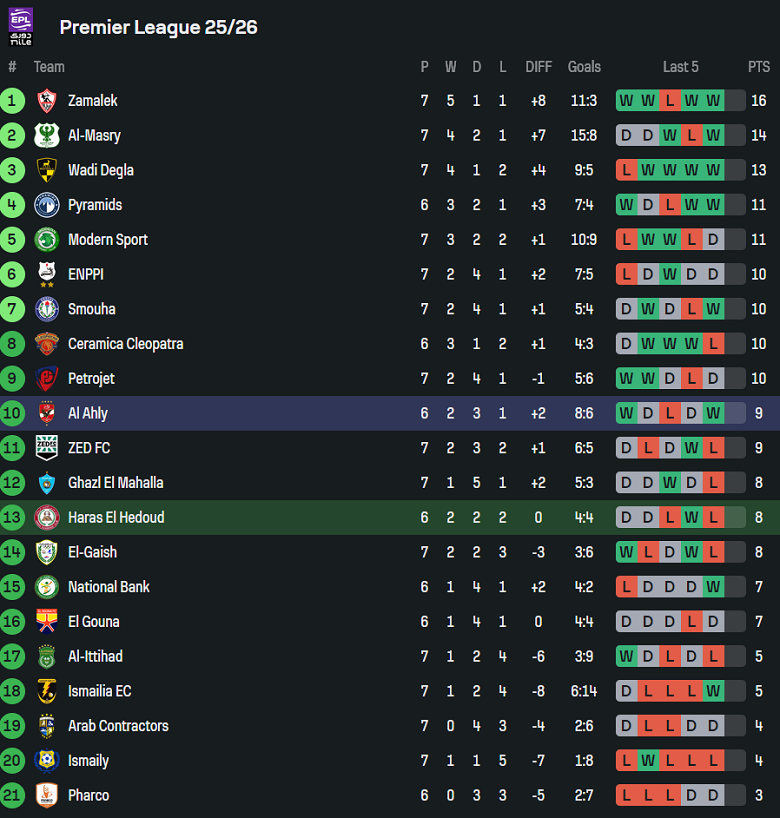Click the Ismaily club crest
Screen dimensions: 780x818
click(x=46, y=760)
